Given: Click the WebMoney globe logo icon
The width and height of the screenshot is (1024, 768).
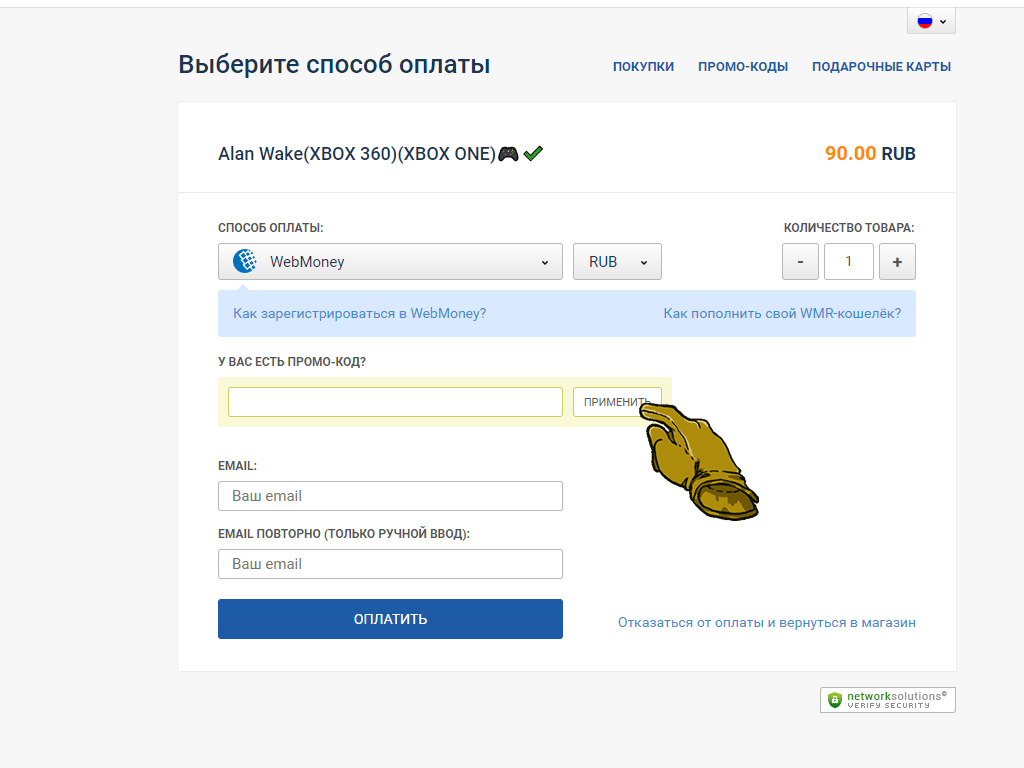Looking at the screenshot, I should (x=245, y=261).
